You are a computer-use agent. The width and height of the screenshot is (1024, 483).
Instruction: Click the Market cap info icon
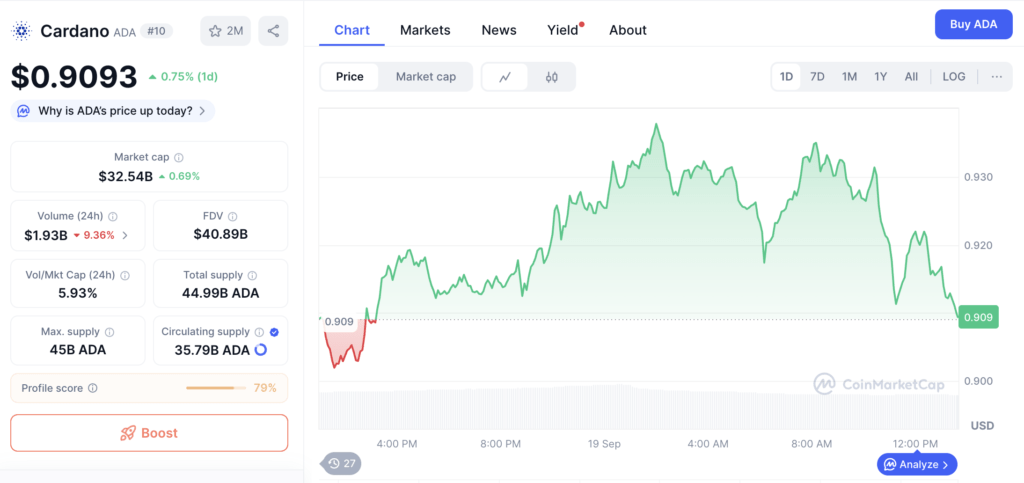pos(179,157)
